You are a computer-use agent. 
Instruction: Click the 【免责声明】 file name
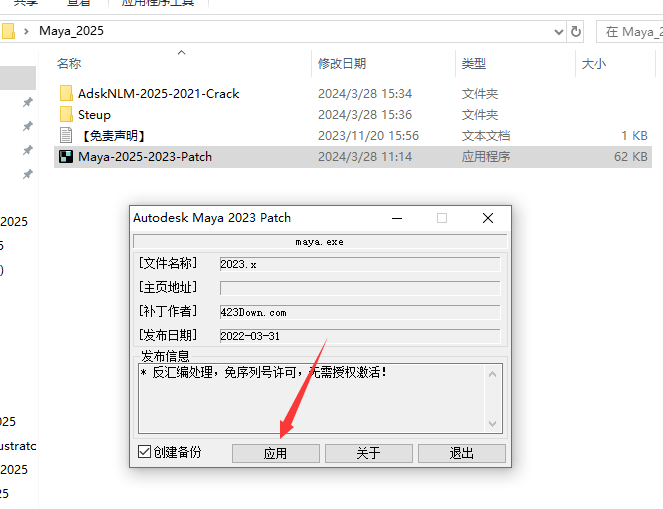pos(112,136)
